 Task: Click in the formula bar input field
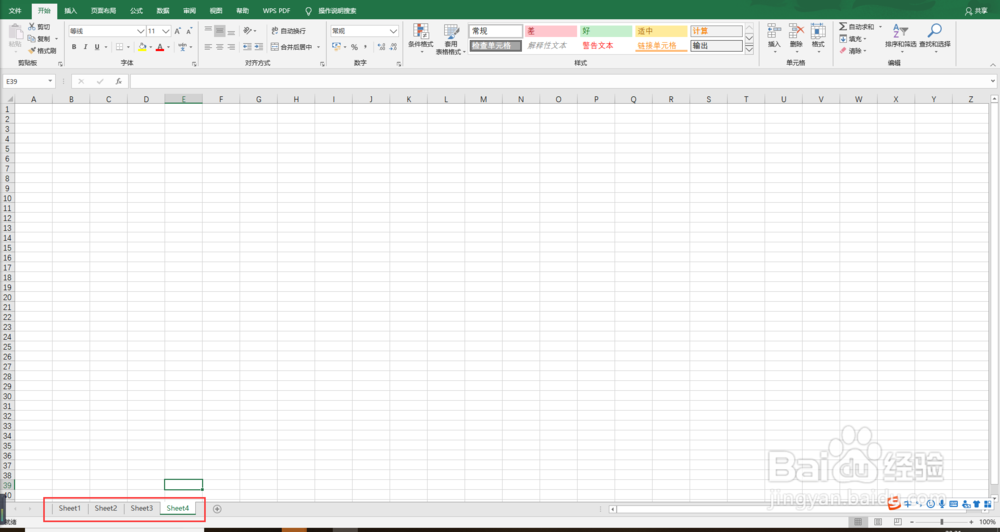[x=560, y=82]
